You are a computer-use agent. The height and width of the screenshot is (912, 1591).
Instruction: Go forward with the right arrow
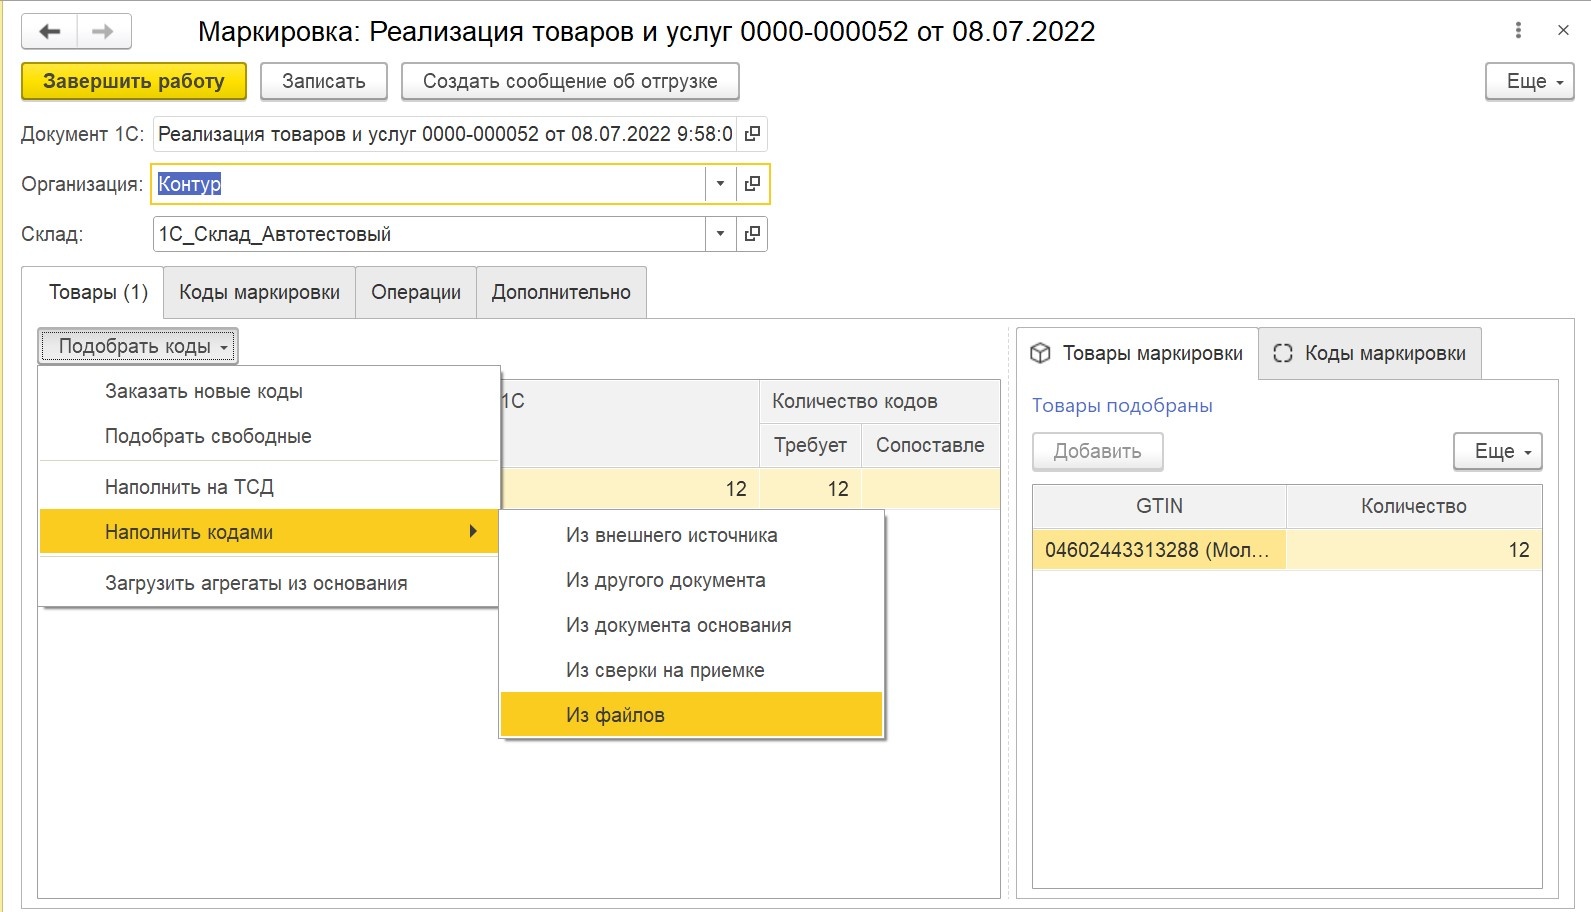103,32
